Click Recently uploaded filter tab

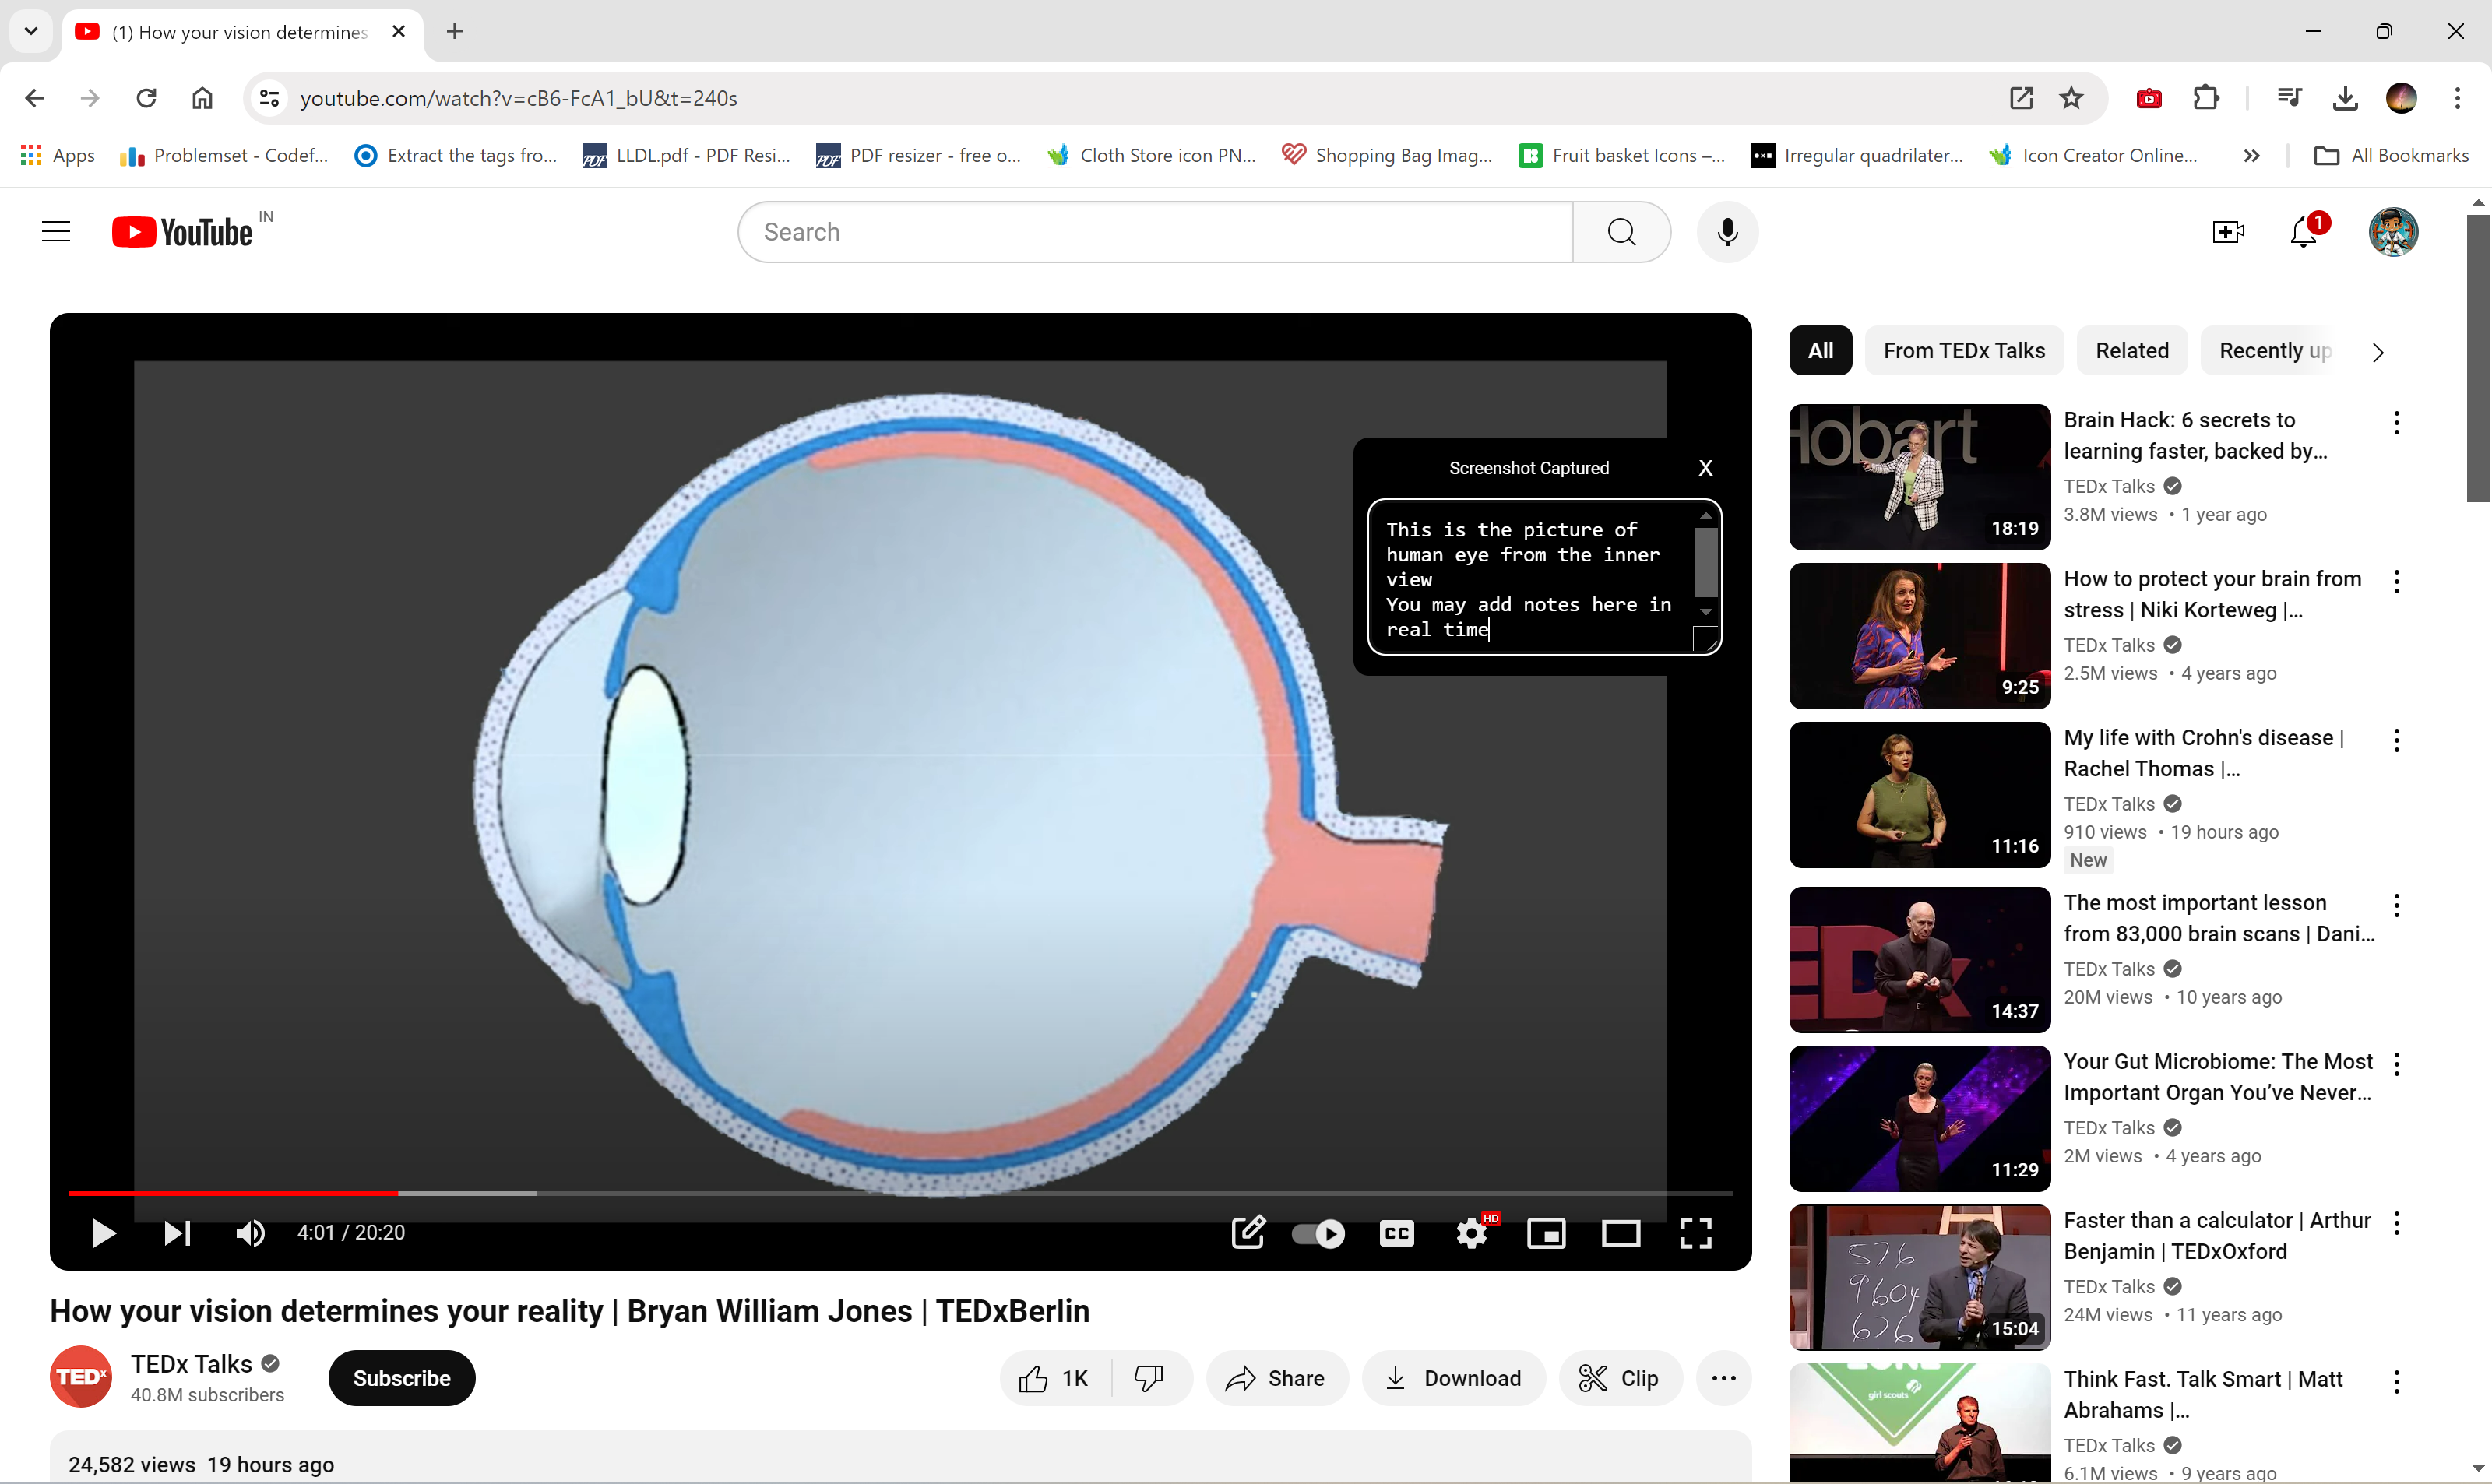(x=2275, y=350)
